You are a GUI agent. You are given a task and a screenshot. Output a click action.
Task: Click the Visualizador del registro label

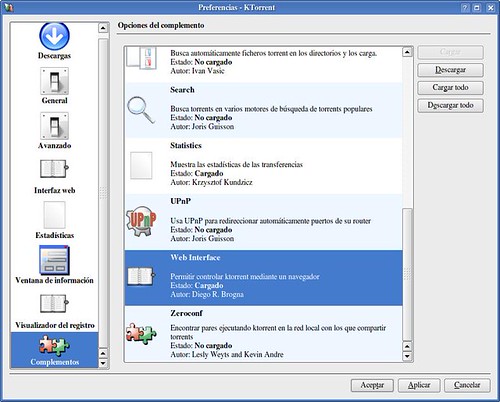(x=54, y=325)
